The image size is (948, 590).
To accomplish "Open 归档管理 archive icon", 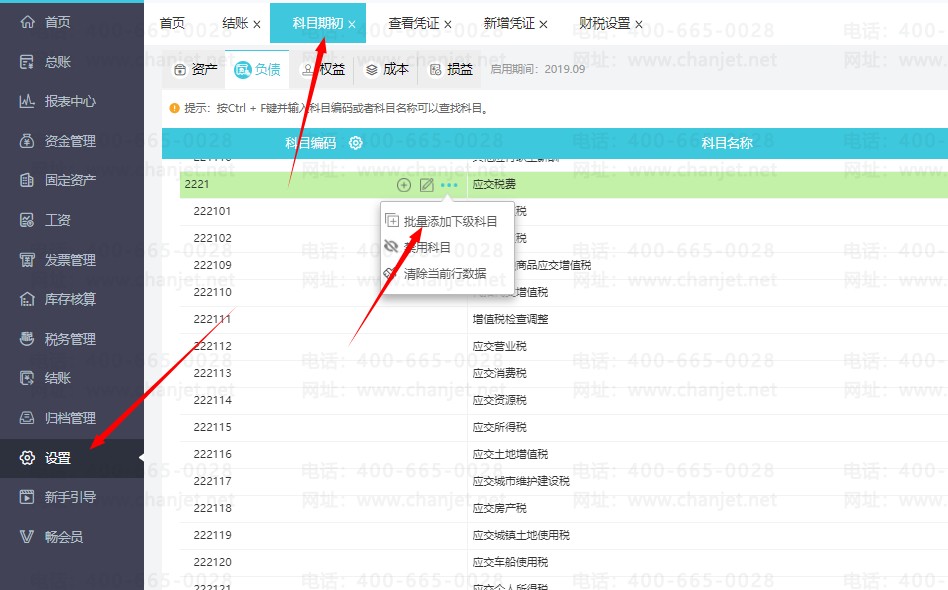I will pos(27,418).
